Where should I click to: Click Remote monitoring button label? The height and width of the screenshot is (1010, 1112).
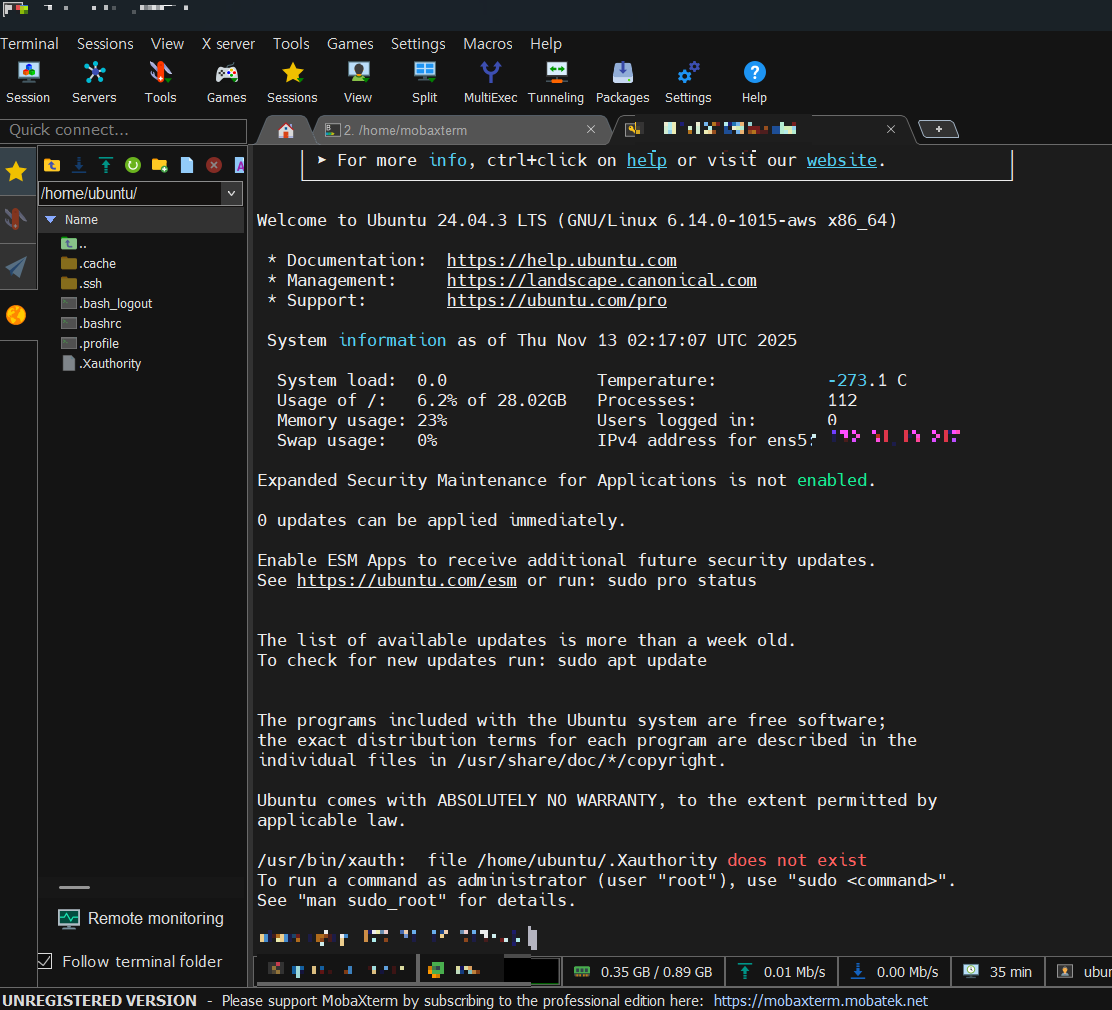tap(156, 919)
